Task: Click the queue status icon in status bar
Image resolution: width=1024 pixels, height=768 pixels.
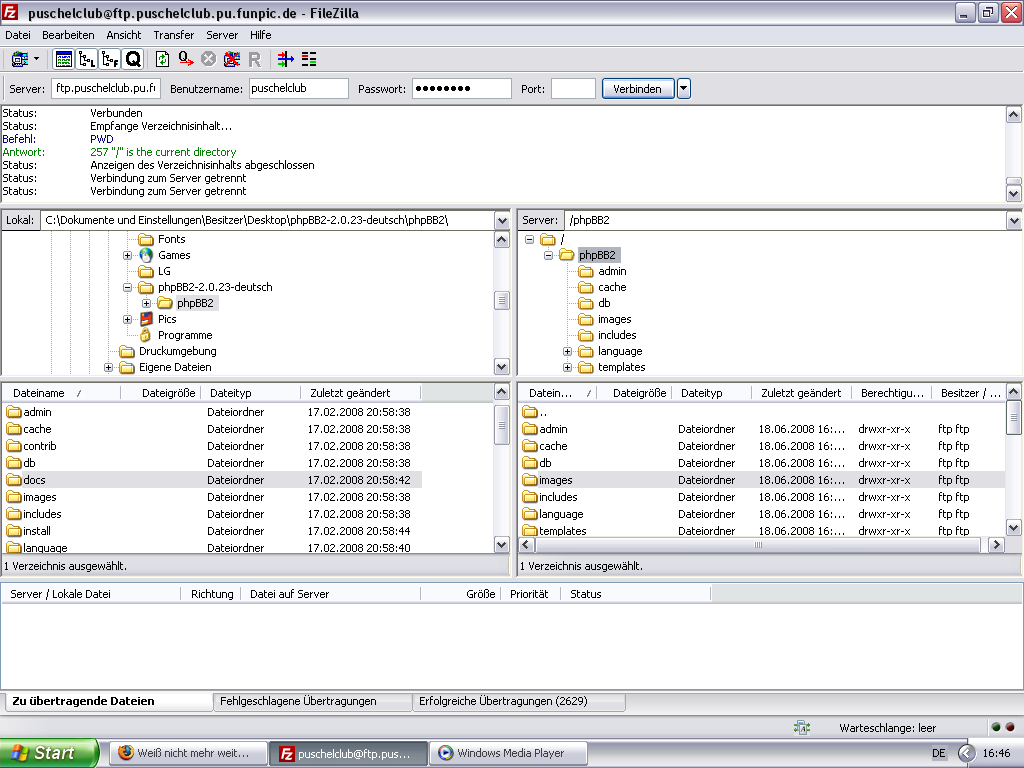Action: pyautogui.click(x=802, y=728)
